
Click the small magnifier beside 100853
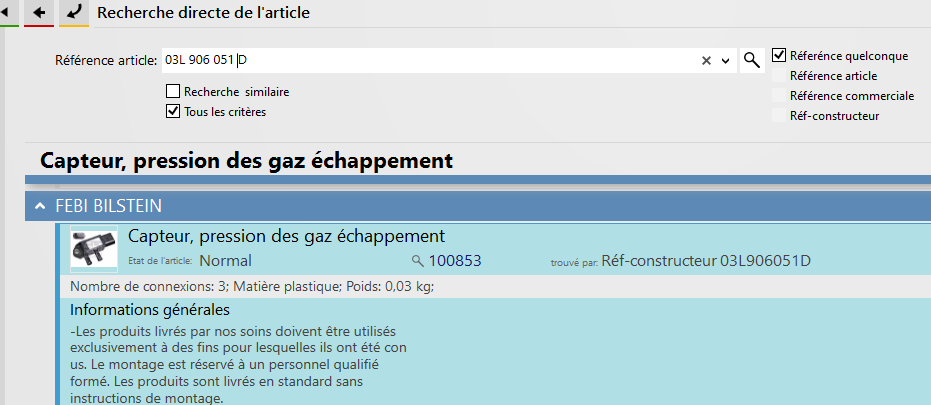(418, 260)
